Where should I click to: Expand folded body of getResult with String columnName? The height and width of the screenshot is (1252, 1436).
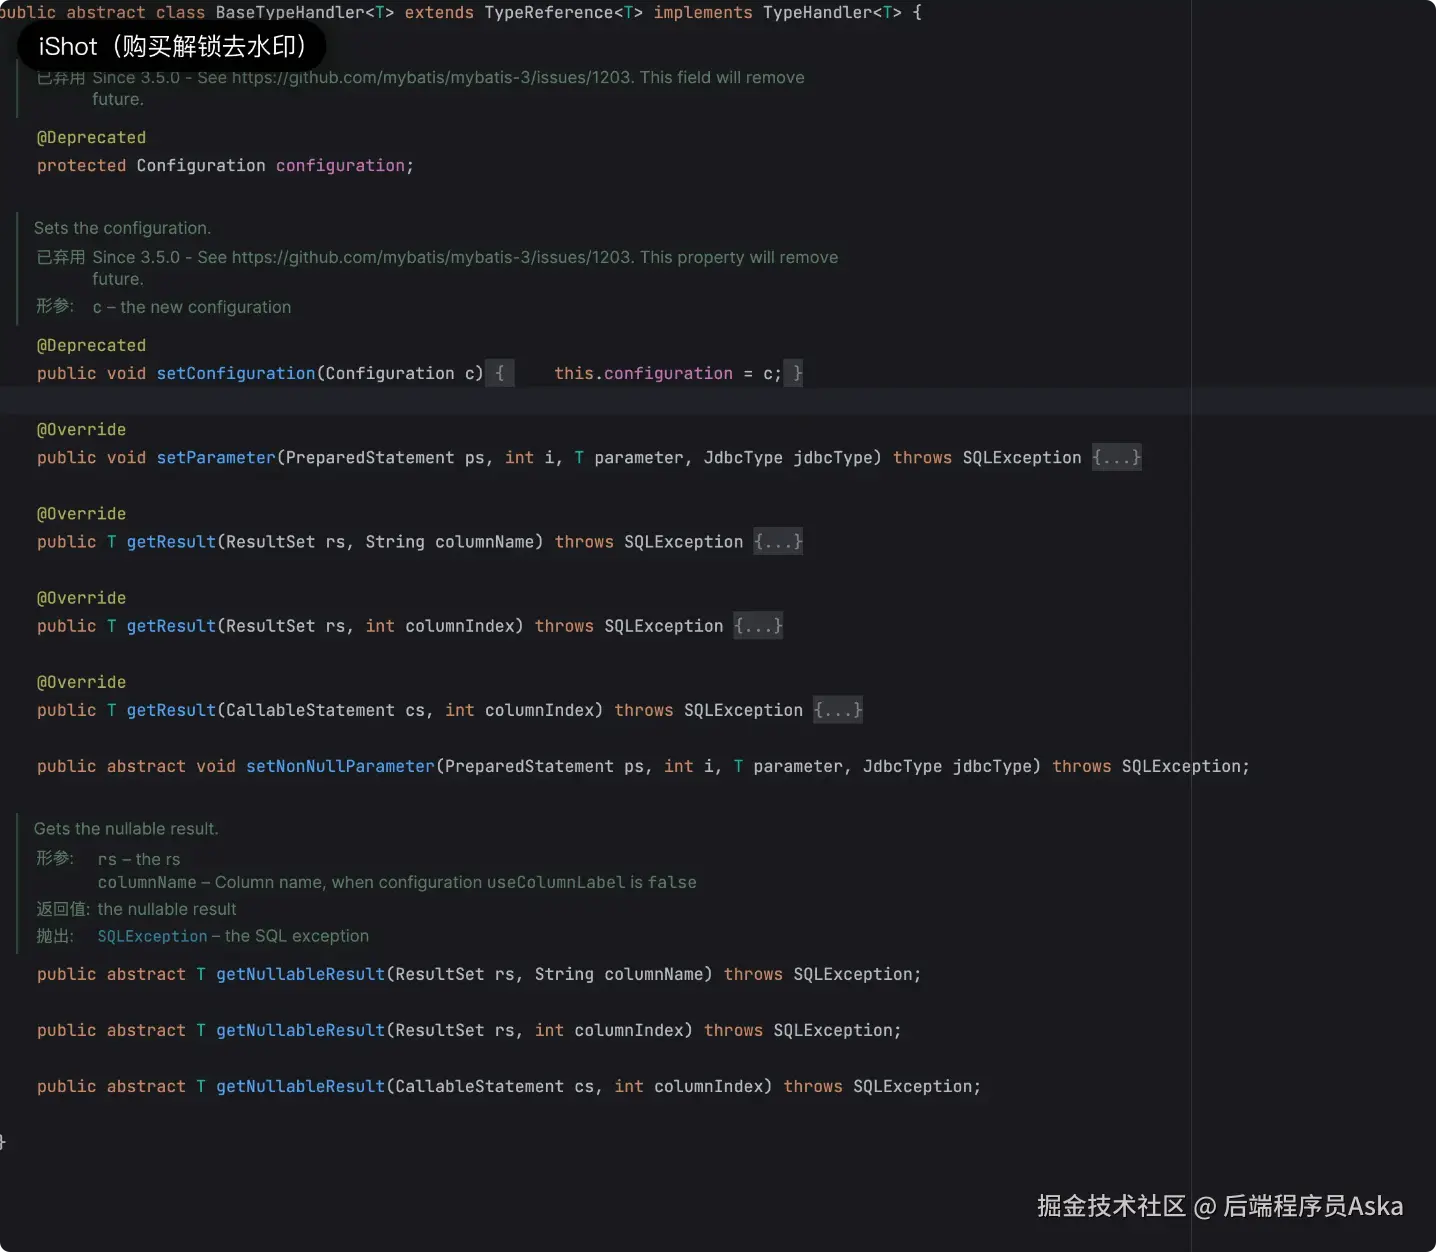tap(778, 542)
